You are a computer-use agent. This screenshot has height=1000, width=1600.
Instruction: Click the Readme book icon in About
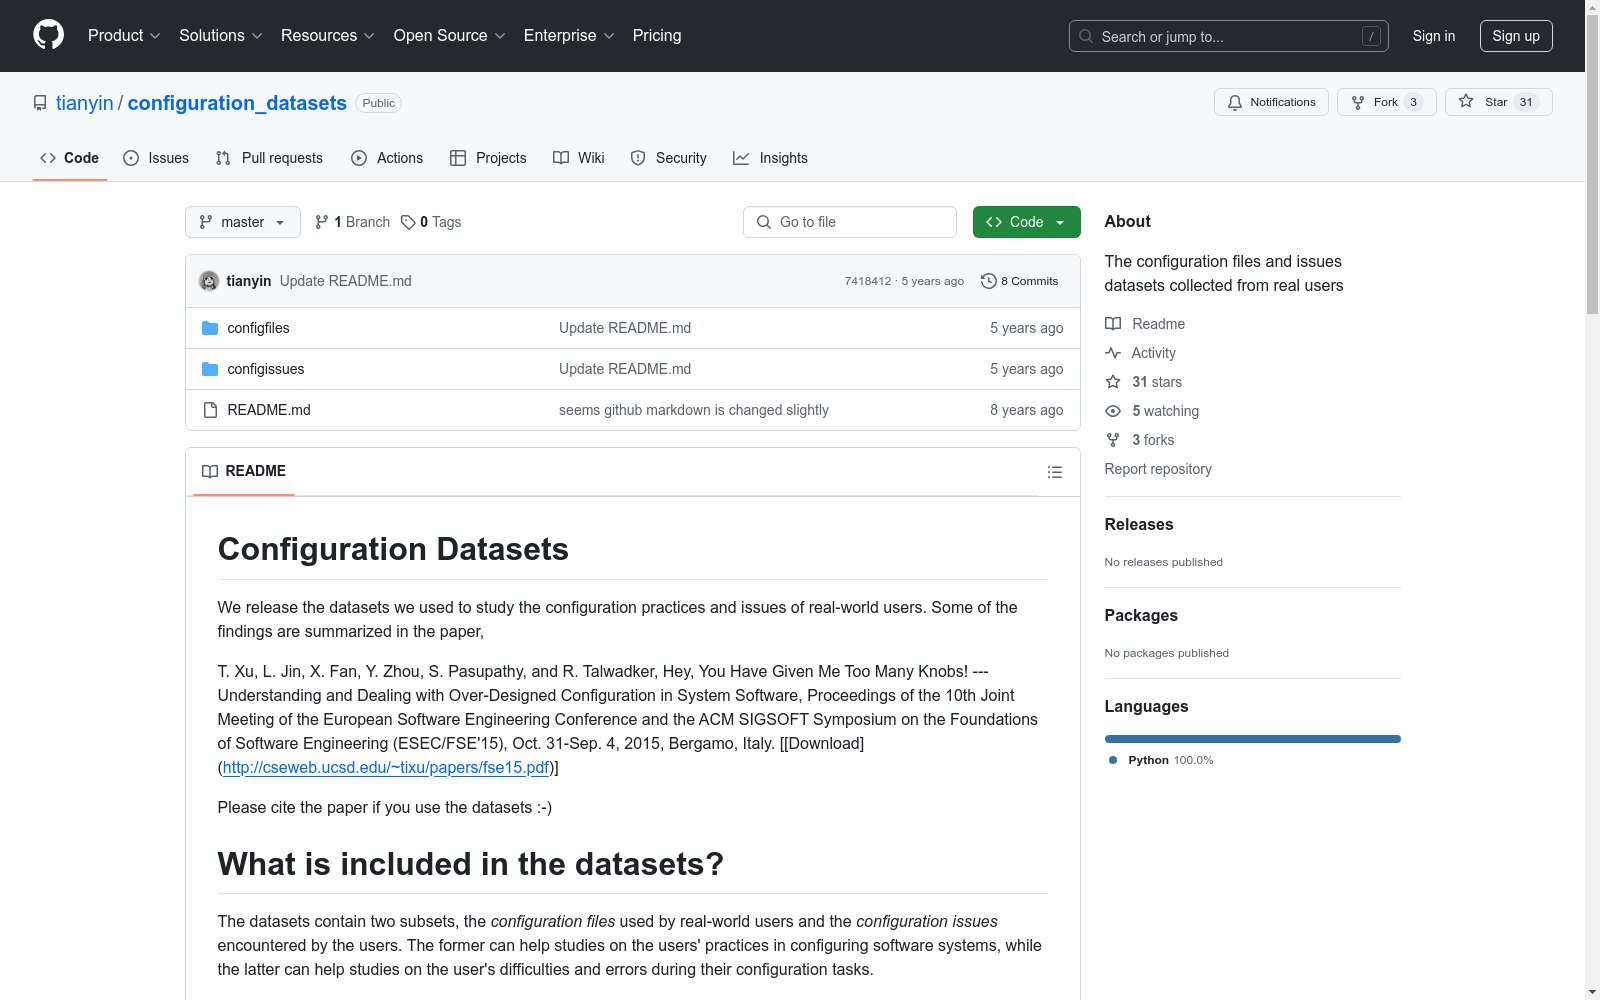coord(1113,324)
